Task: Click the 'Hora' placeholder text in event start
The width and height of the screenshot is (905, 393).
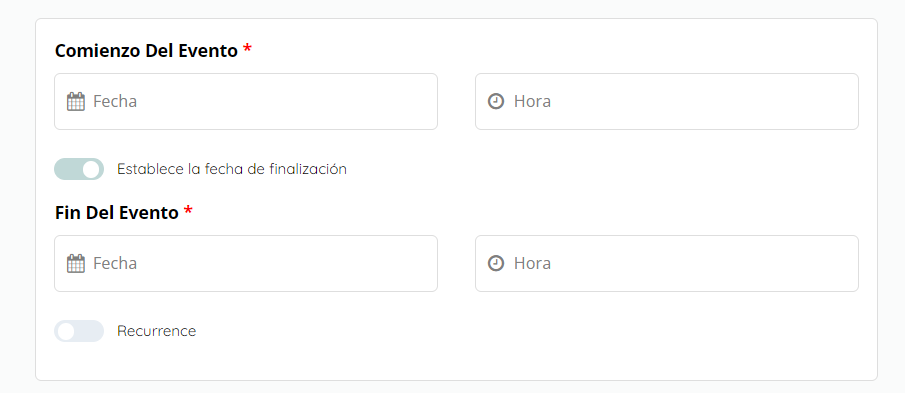Action: coord(532,102)
